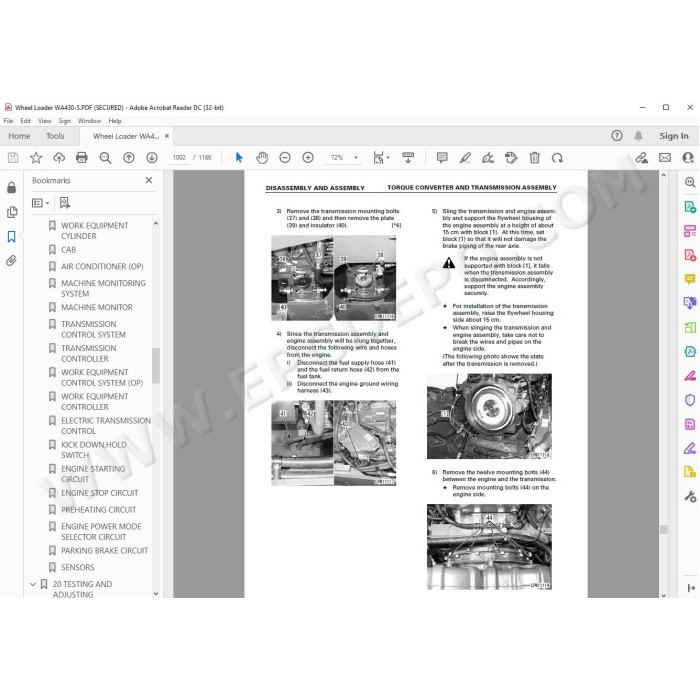This screenshot has width=700, height=700.
Task: Click the scrolling mode icon
Action: point(408,158)
